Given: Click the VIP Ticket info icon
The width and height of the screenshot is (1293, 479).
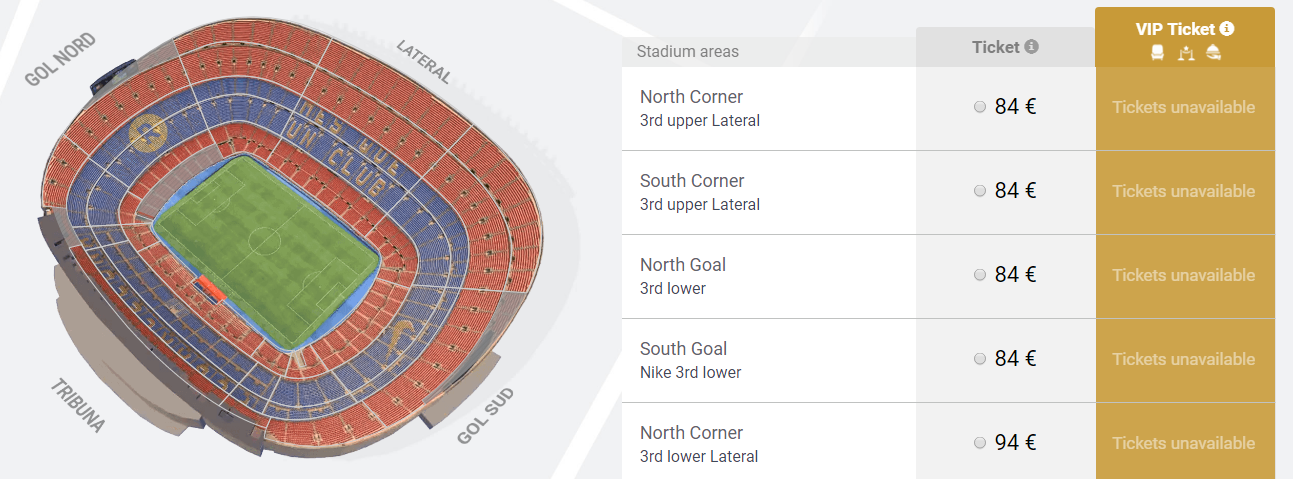Looking at the screenshot, I should tap(1227, 29).
